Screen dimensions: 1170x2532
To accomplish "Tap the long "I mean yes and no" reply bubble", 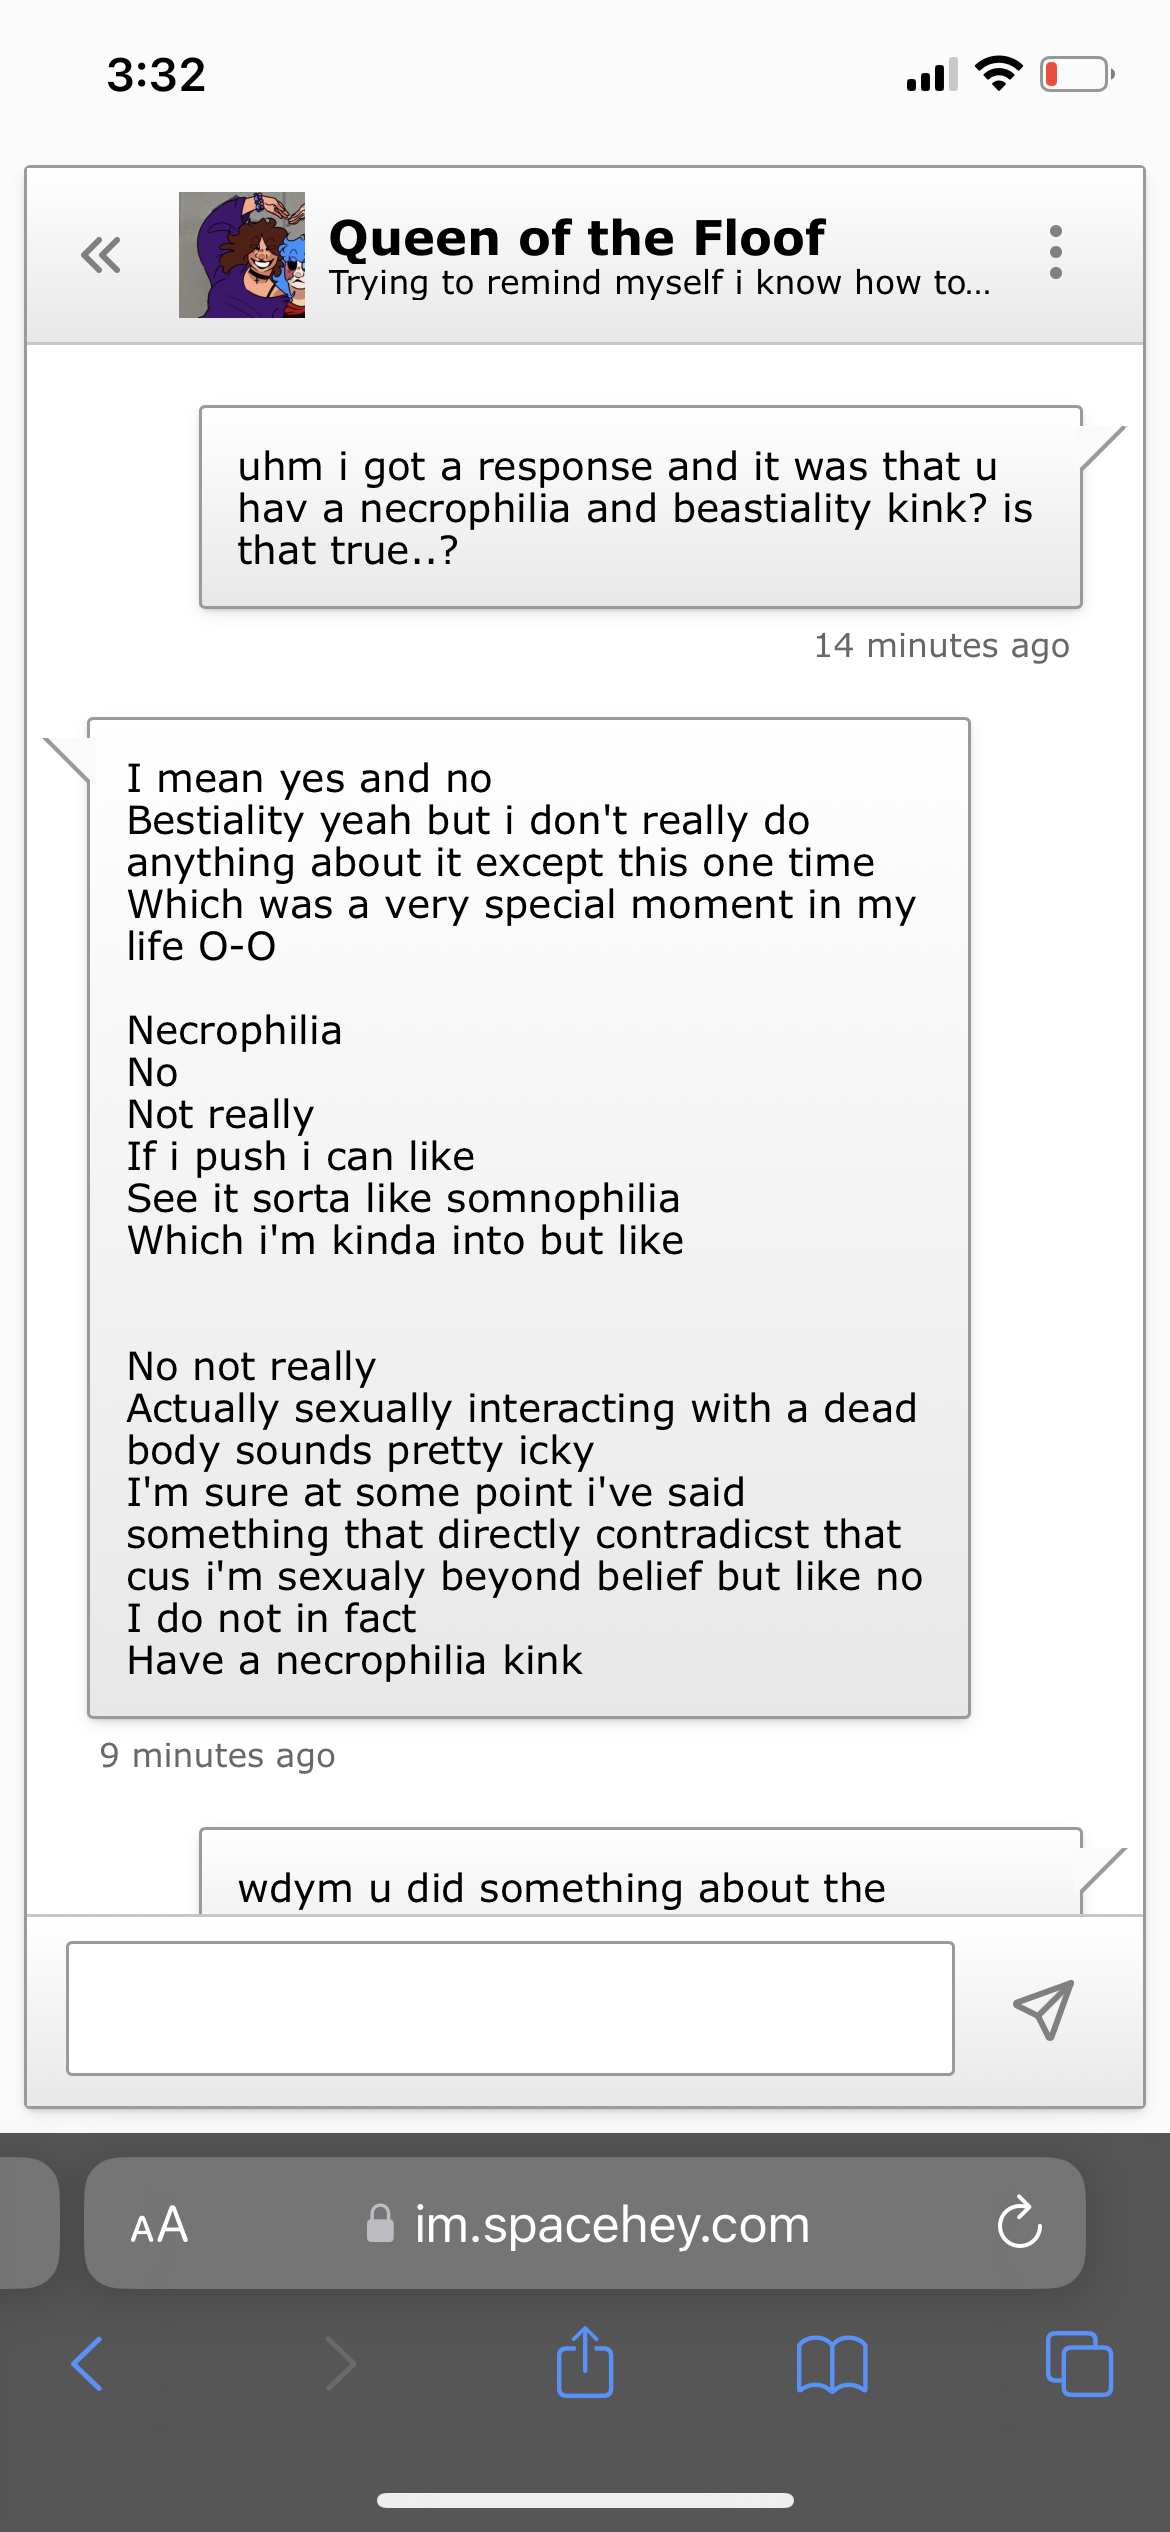I will [528, 1217].
